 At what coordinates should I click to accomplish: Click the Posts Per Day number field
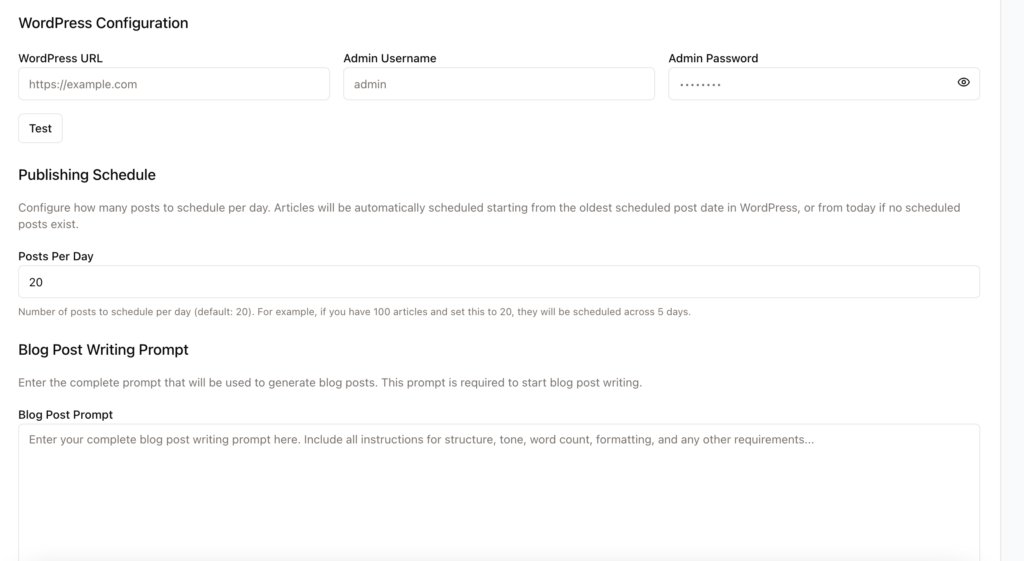pos(498,282)
